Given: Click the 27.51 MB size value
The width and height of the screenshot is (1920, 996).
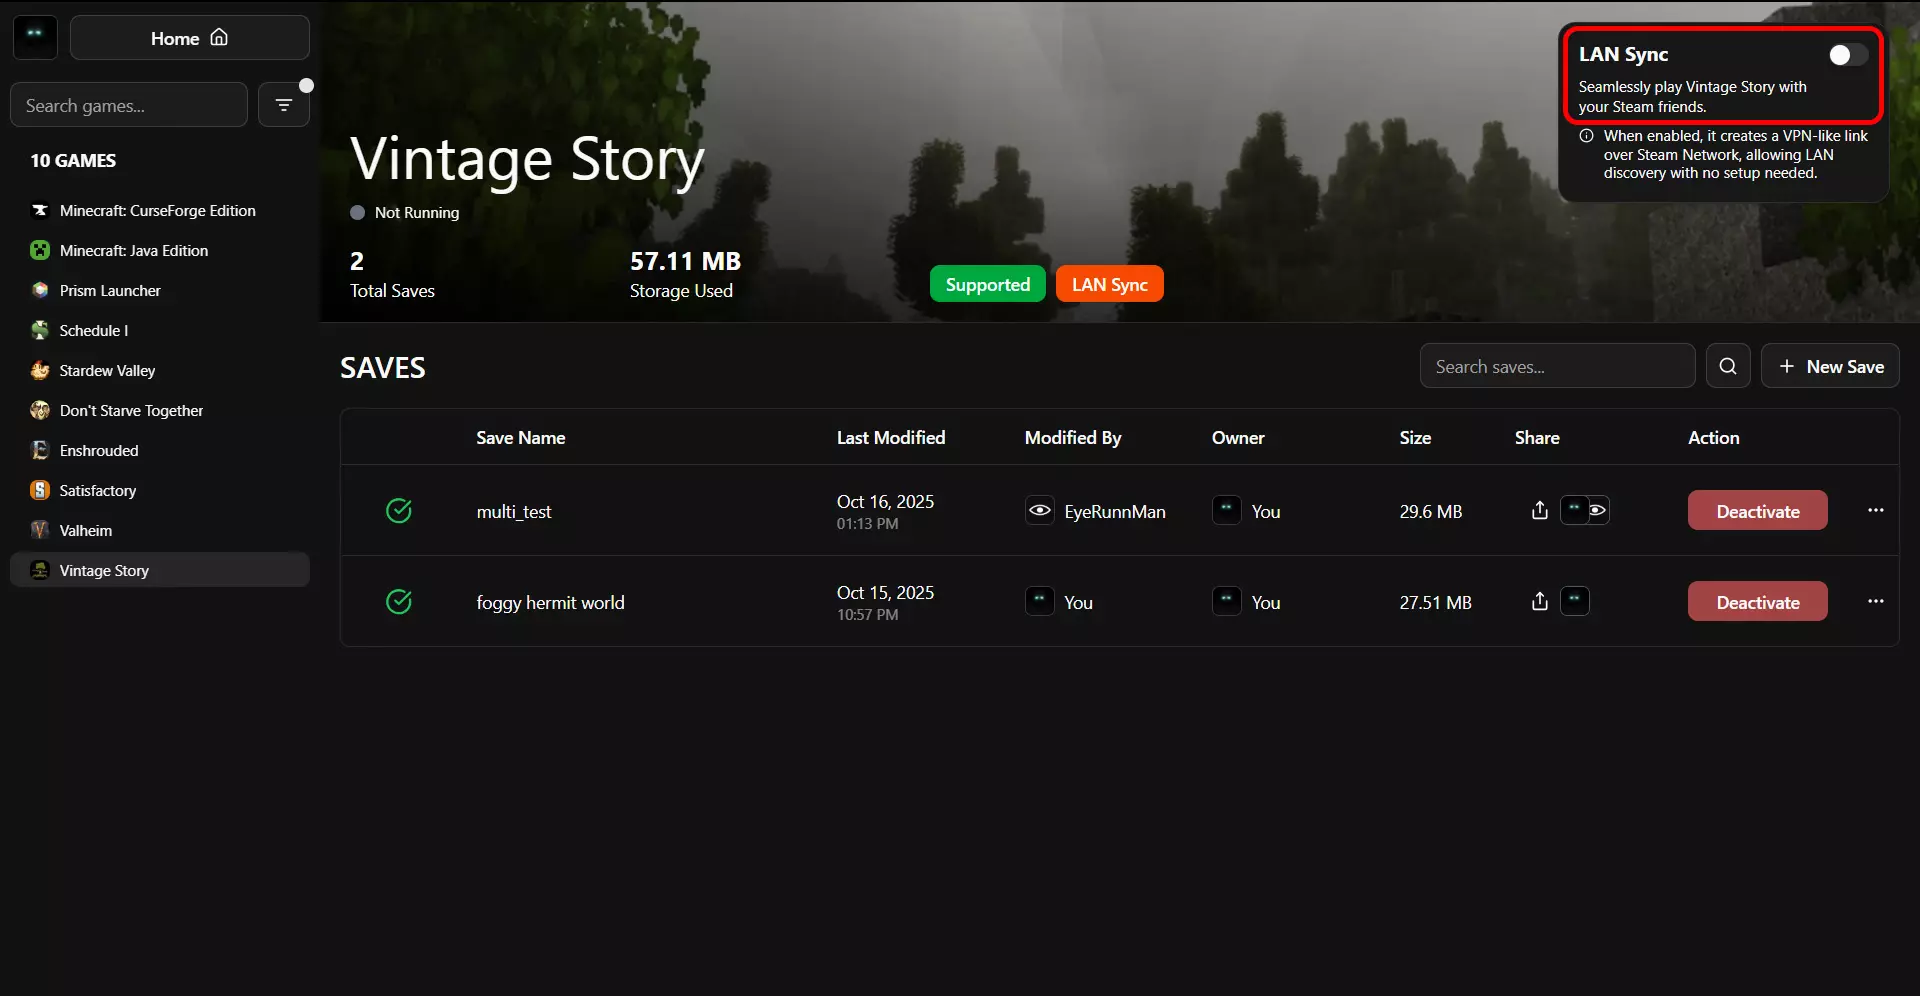Looking at the screenshot, I should point(1436,602).
